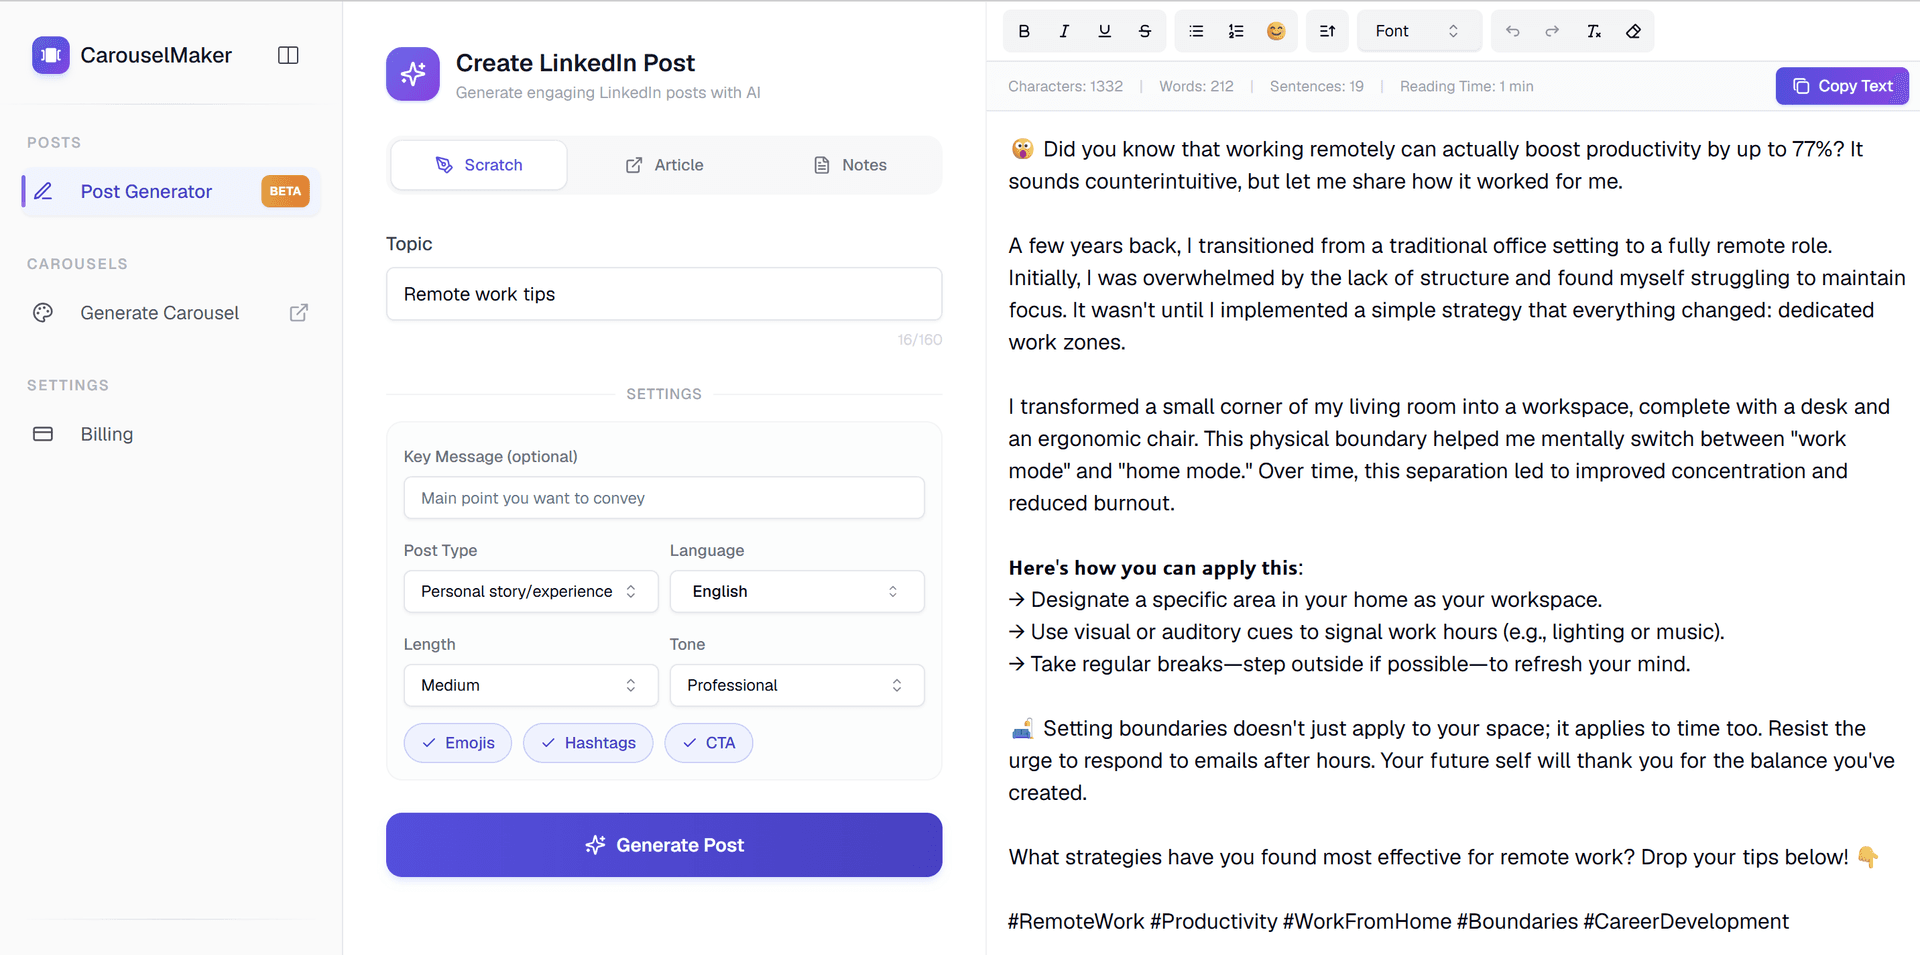Image resolution: width=1920 pixels, height=955 pixels.
Task: Create a numbered list
Action: (x=1236, y=31)
